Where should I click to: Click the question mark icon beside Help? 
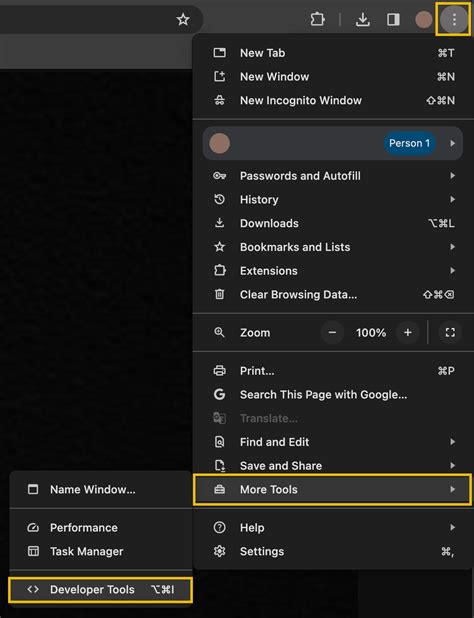click(219, 527)
